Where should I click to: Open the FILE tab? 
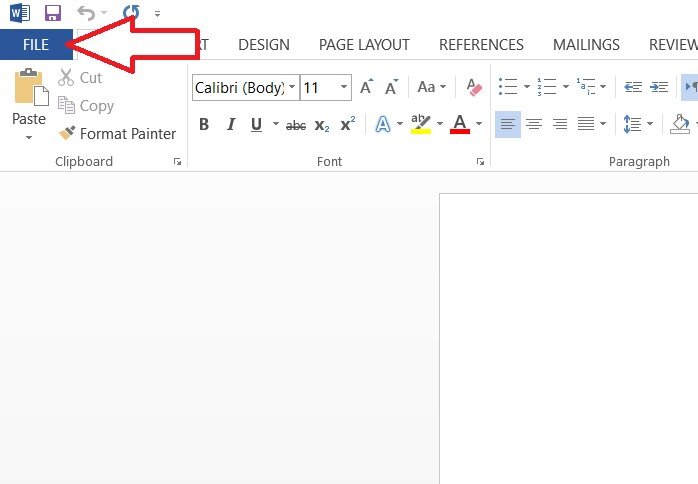click(x=35, y=44)
